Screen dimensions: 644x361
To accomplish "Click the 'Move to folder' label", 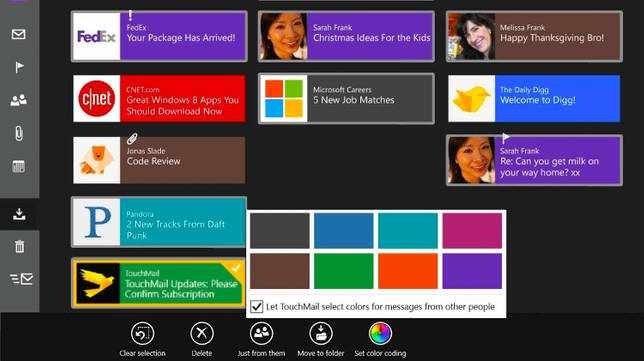I will pos(321,353).
